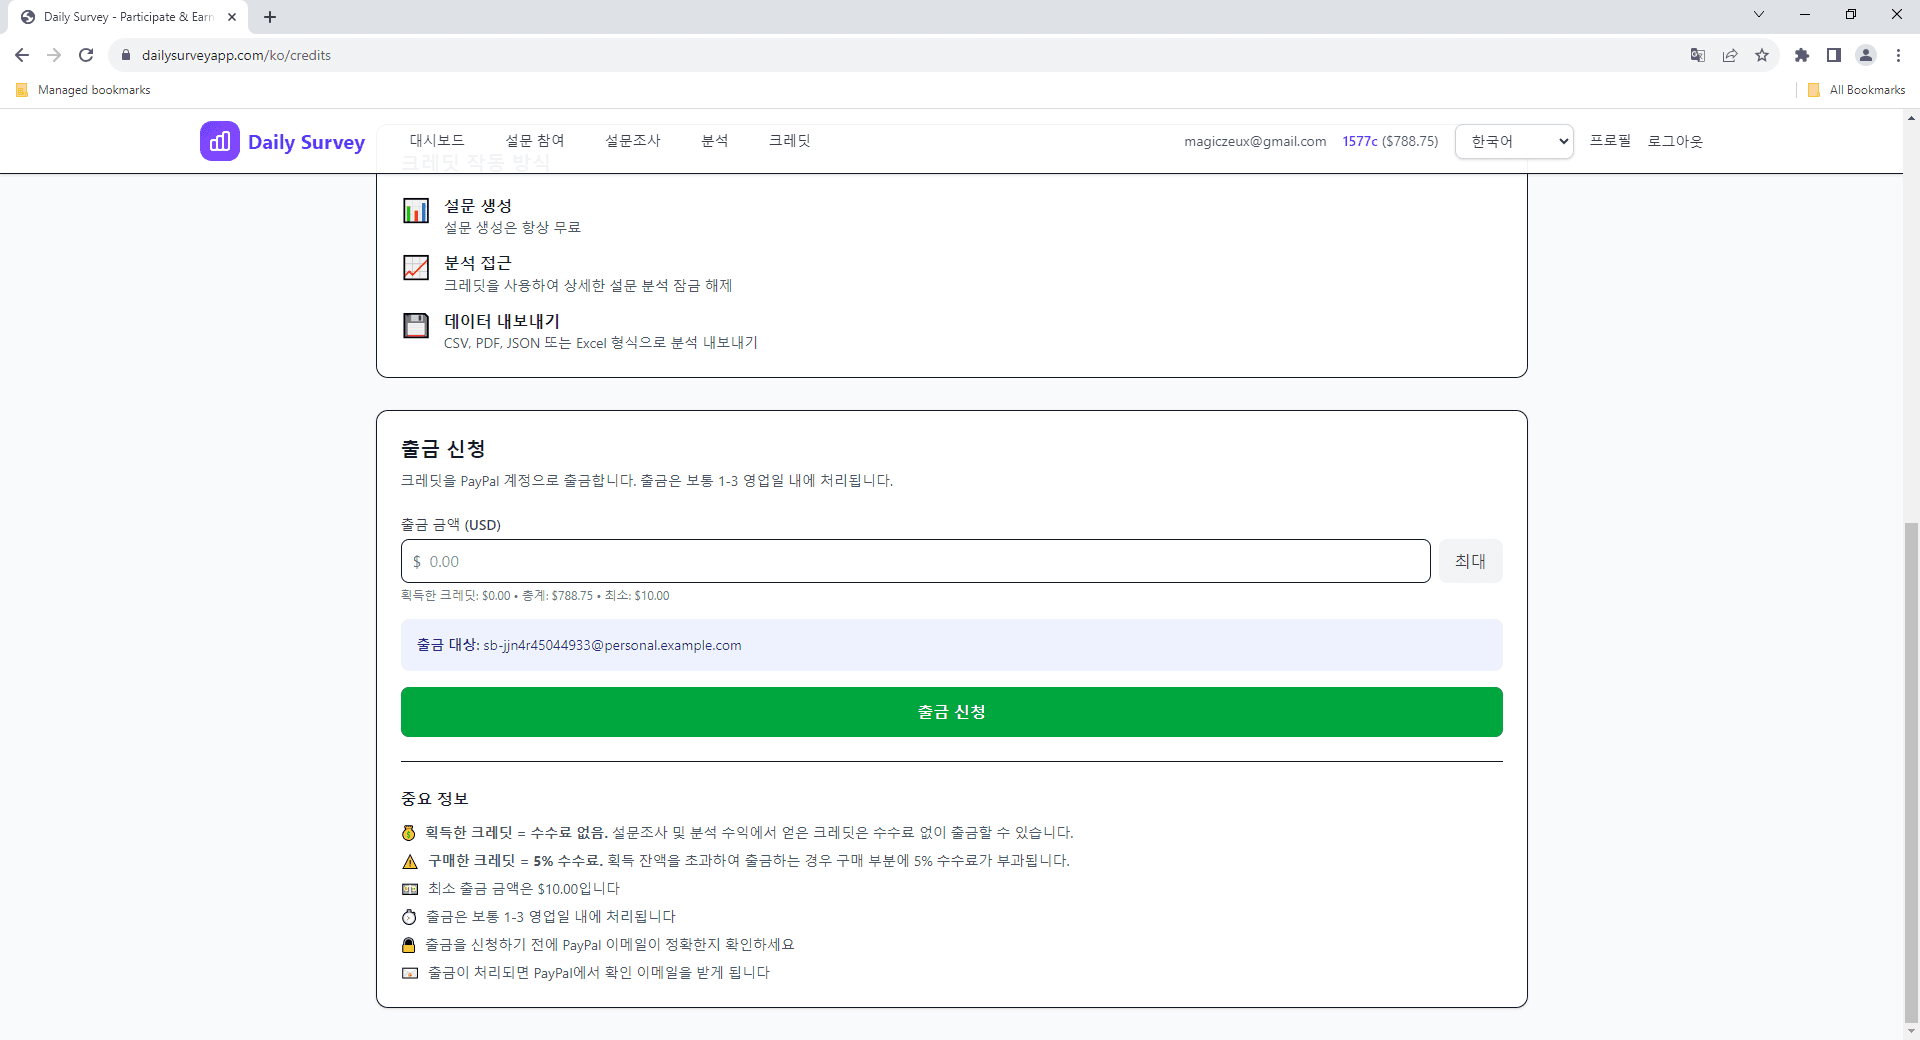
Task: Open the 한국어 language dropdown
Action: click(x=1514, y=142)
